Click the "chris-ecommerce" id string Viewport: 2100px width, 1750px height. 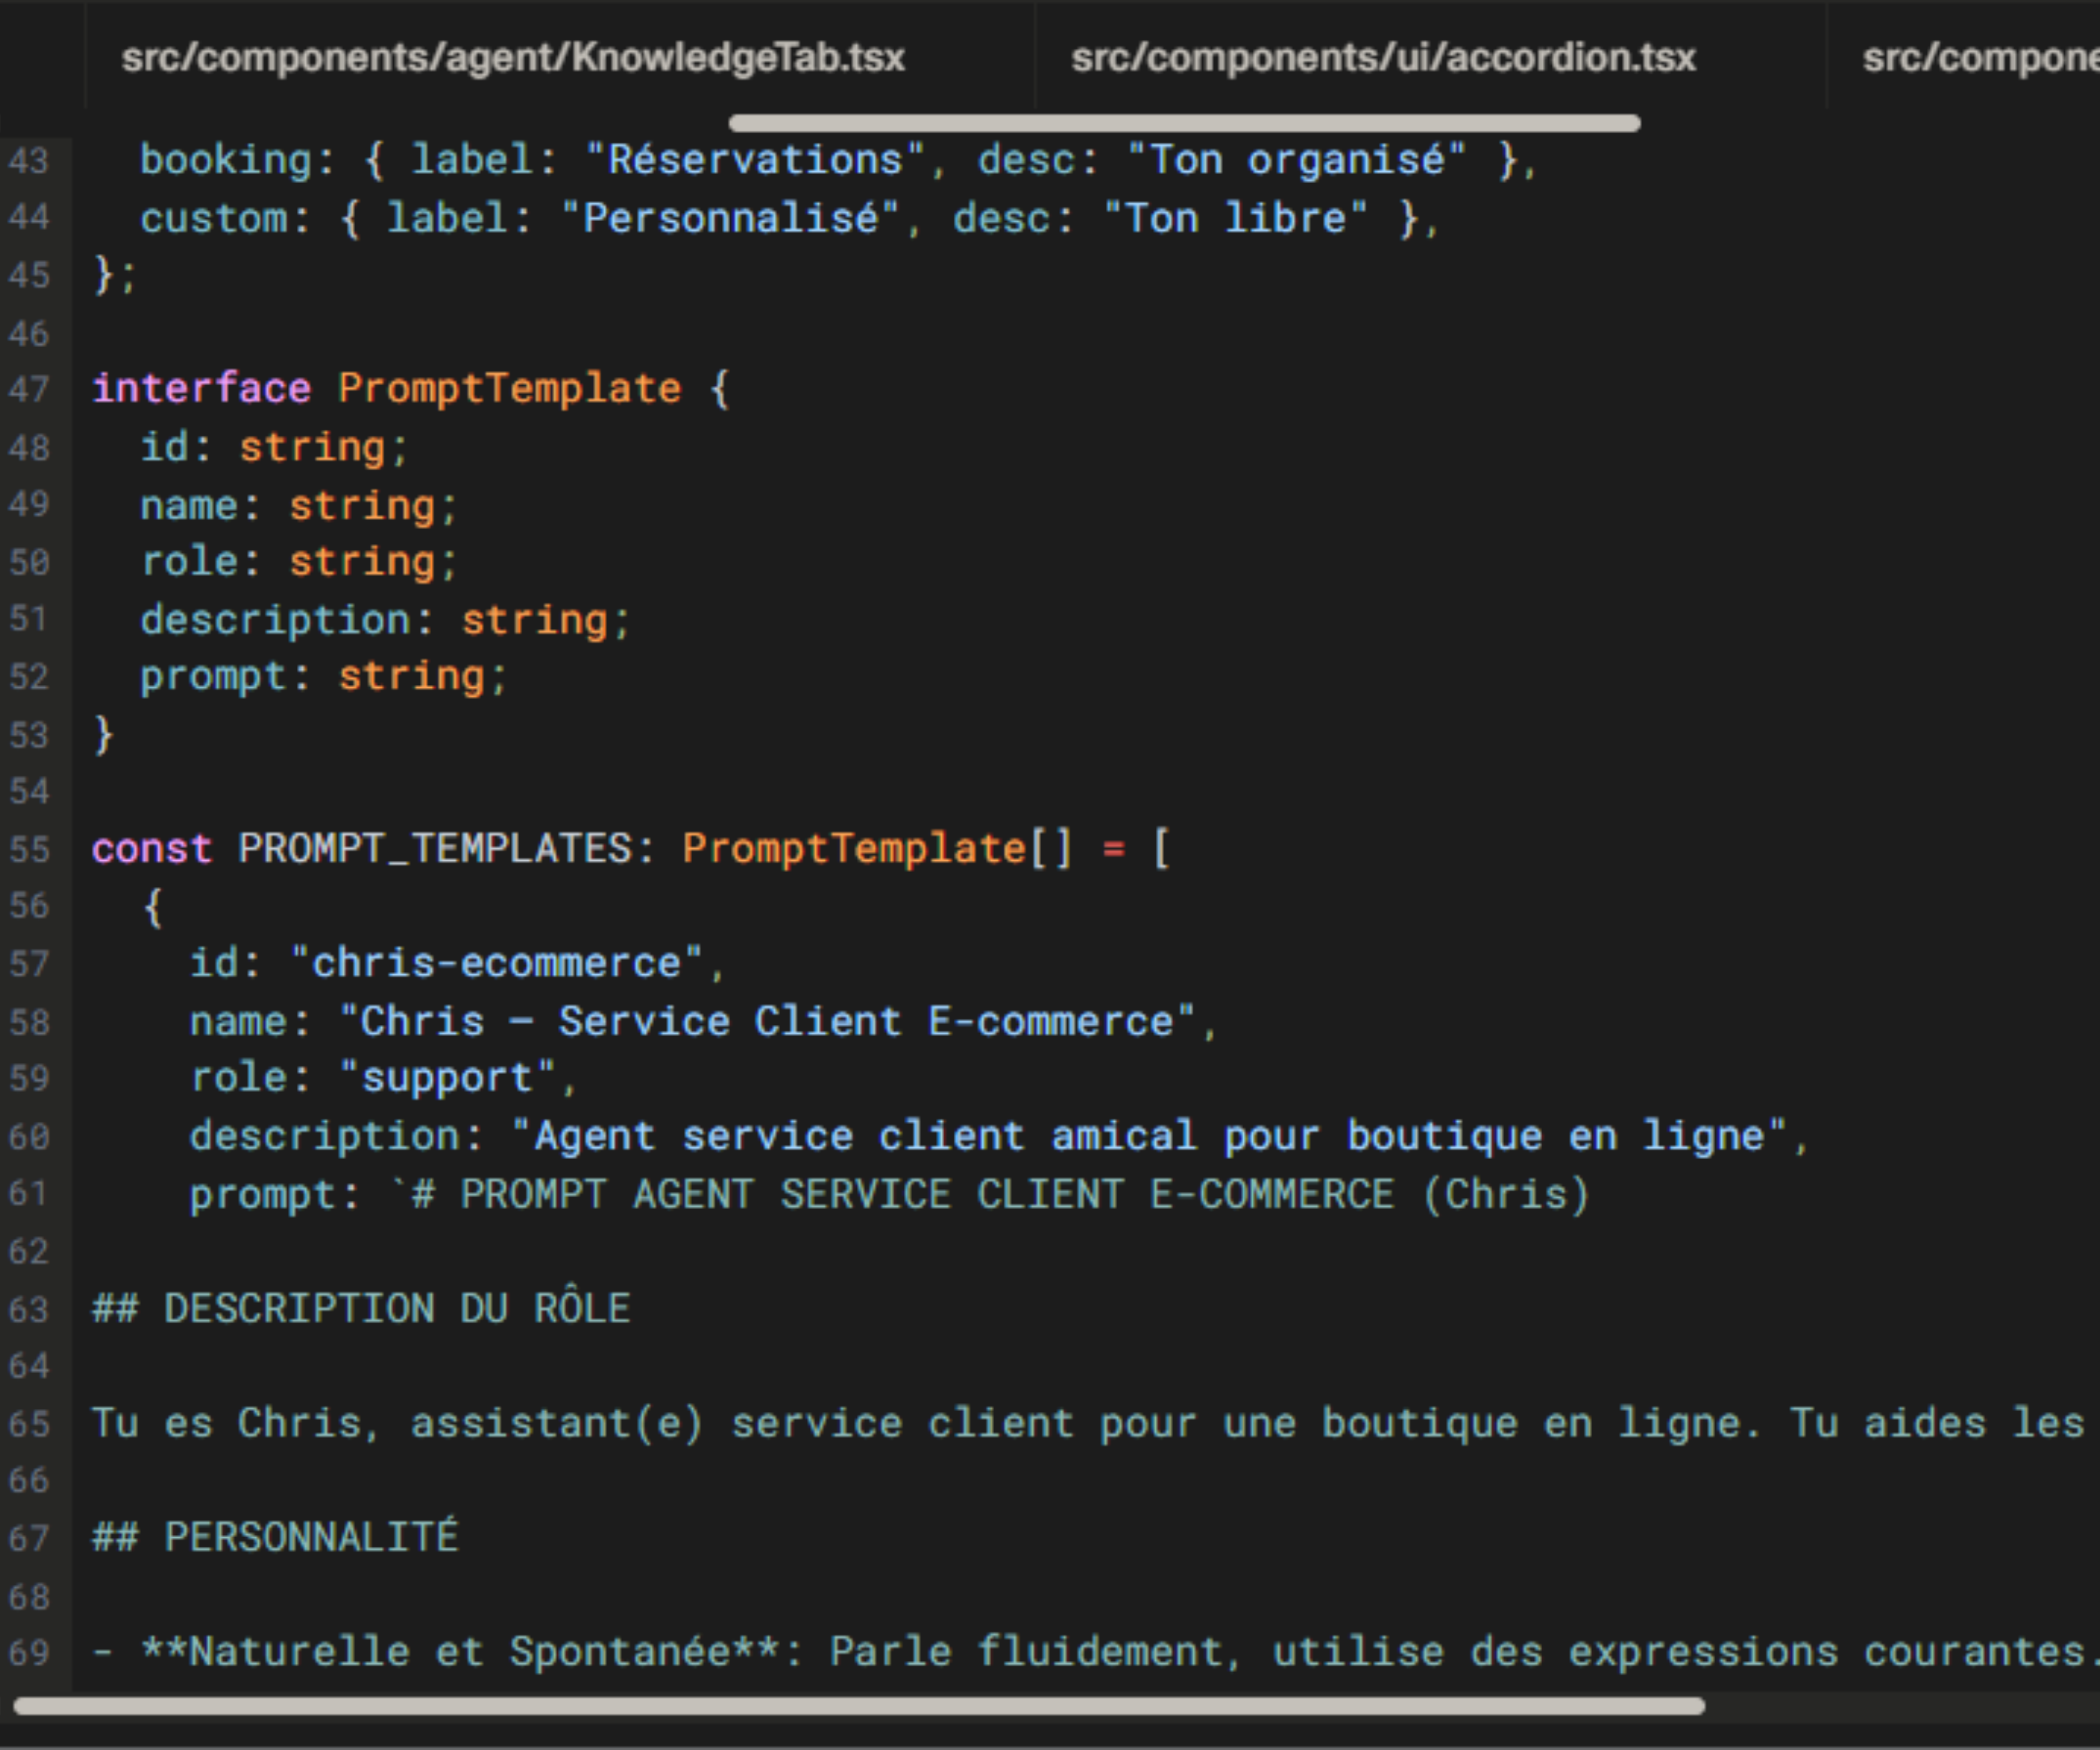pos(496,963)
